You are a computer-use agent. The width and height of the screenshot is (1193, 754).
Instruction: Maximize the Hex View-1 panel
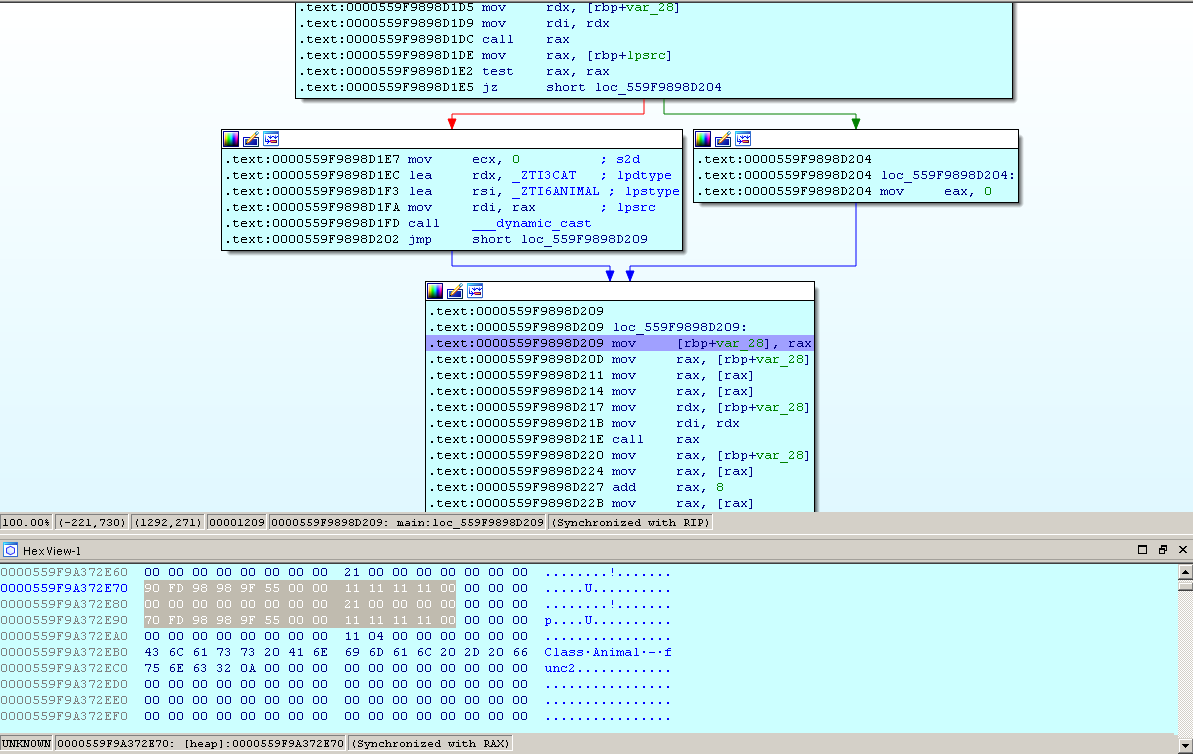pos(1142,549)
